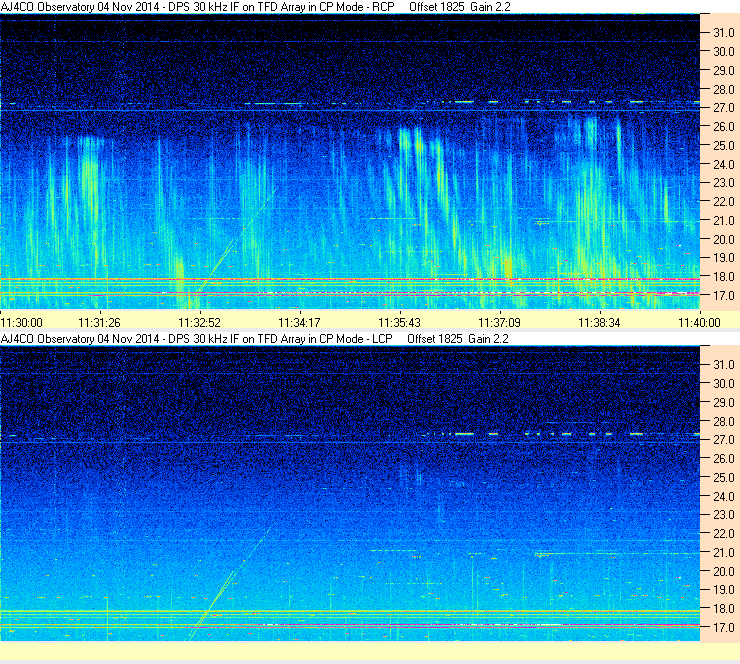This screenshot has width=740, height=664.
Task: Pick the 24.0 frequency label in LCP chart
Action: pyautogui.click(x=723, y=496)
